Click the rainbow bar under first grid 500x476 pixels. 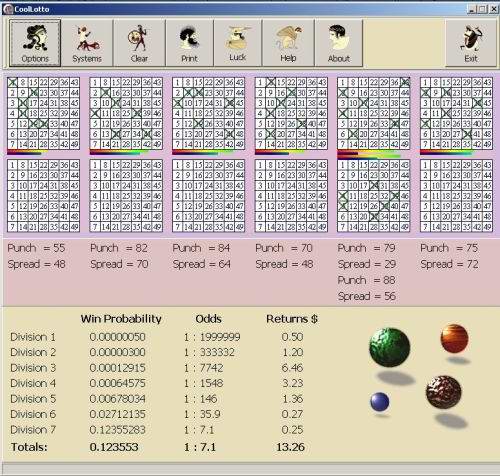(x=27, y=152)
